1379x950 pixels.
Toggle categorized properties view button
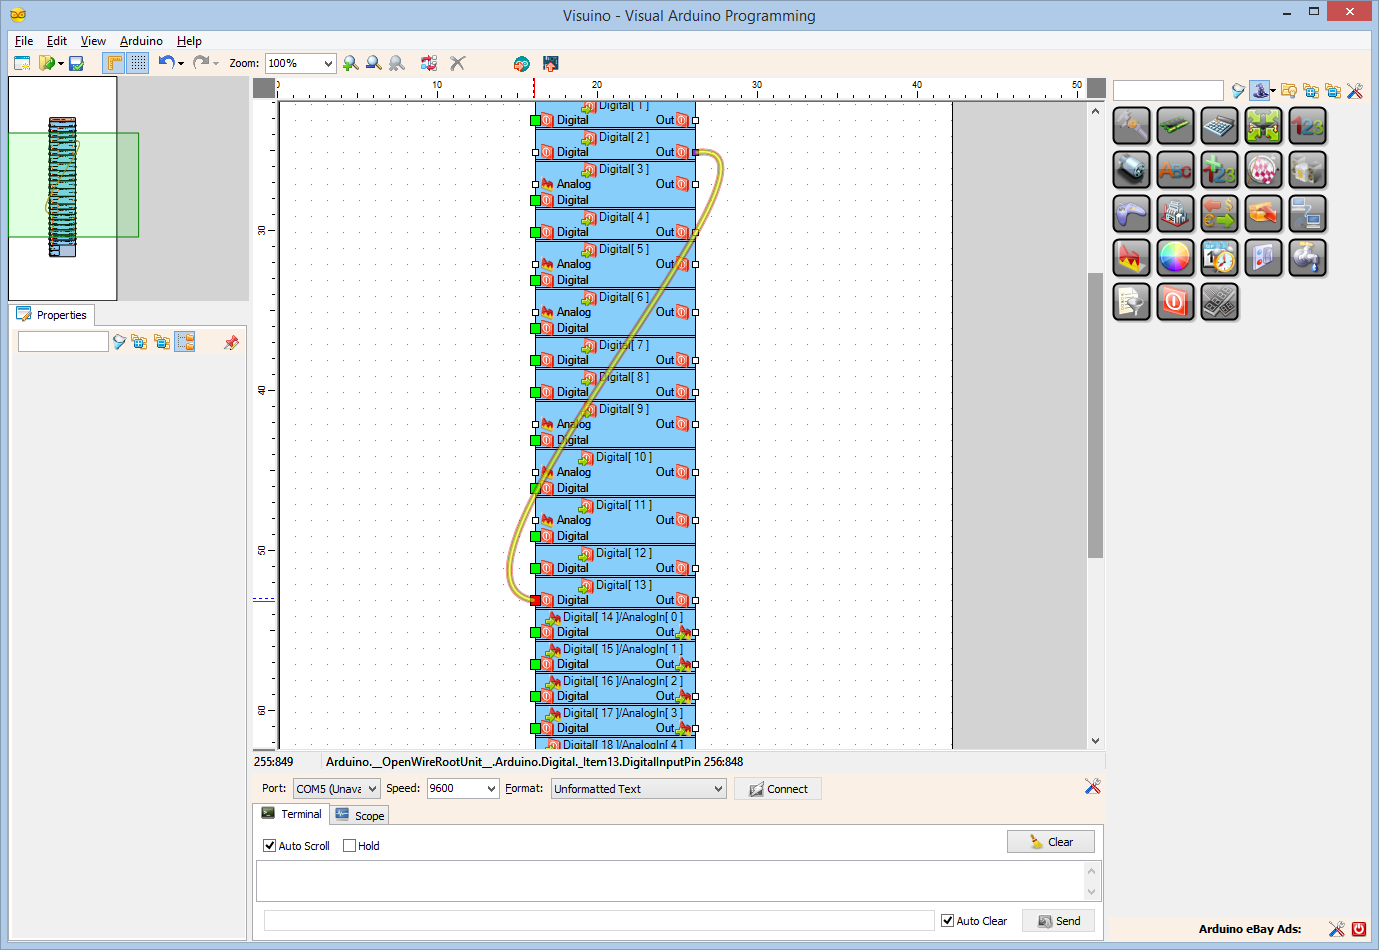tap(185, 342)
